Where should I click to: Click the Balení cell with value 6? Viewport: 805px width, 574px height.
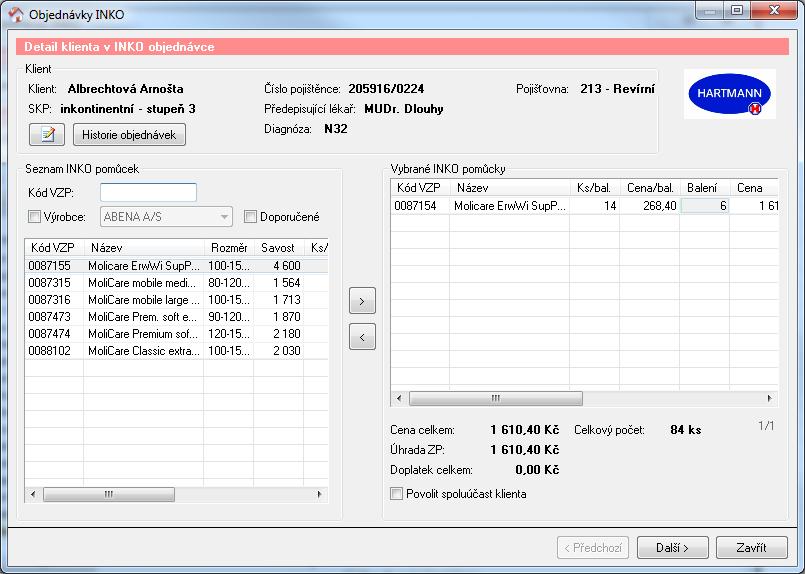pos(704,206)
